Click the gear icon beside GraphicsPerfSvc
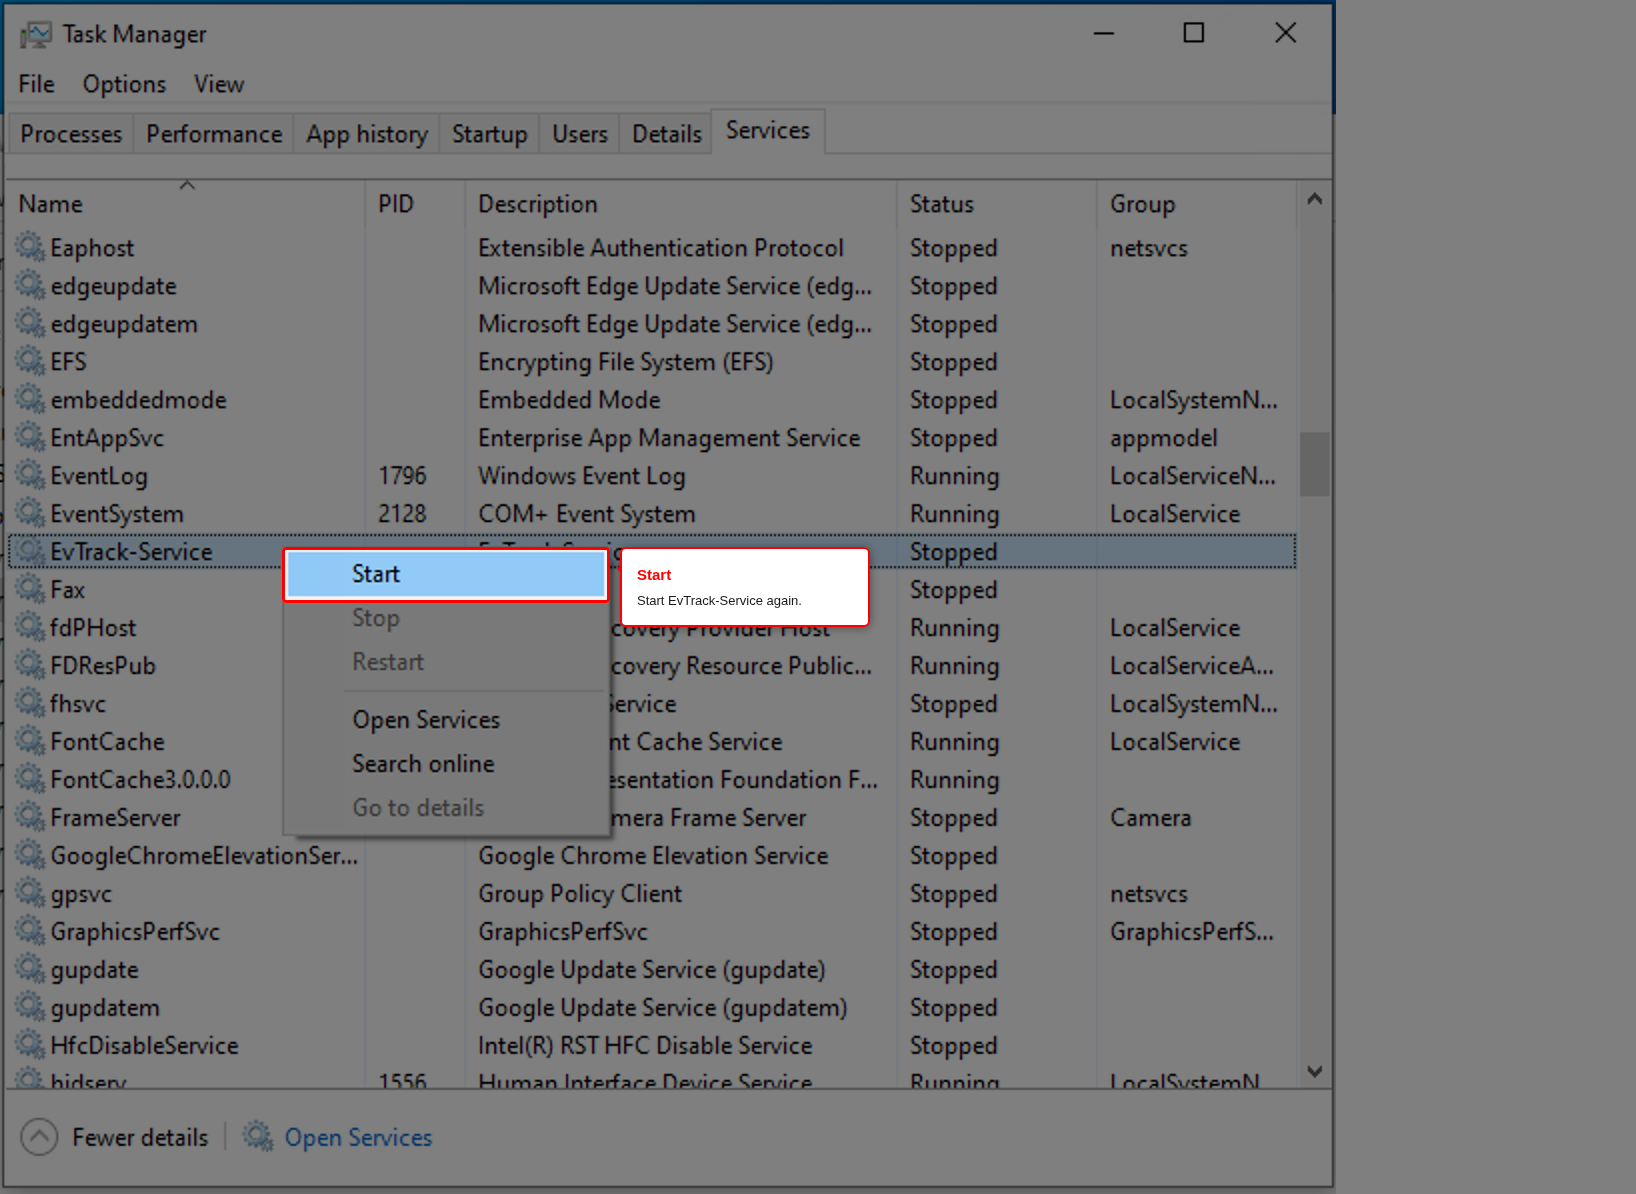Screen dimensions: 1636x1194 point(30,931)
